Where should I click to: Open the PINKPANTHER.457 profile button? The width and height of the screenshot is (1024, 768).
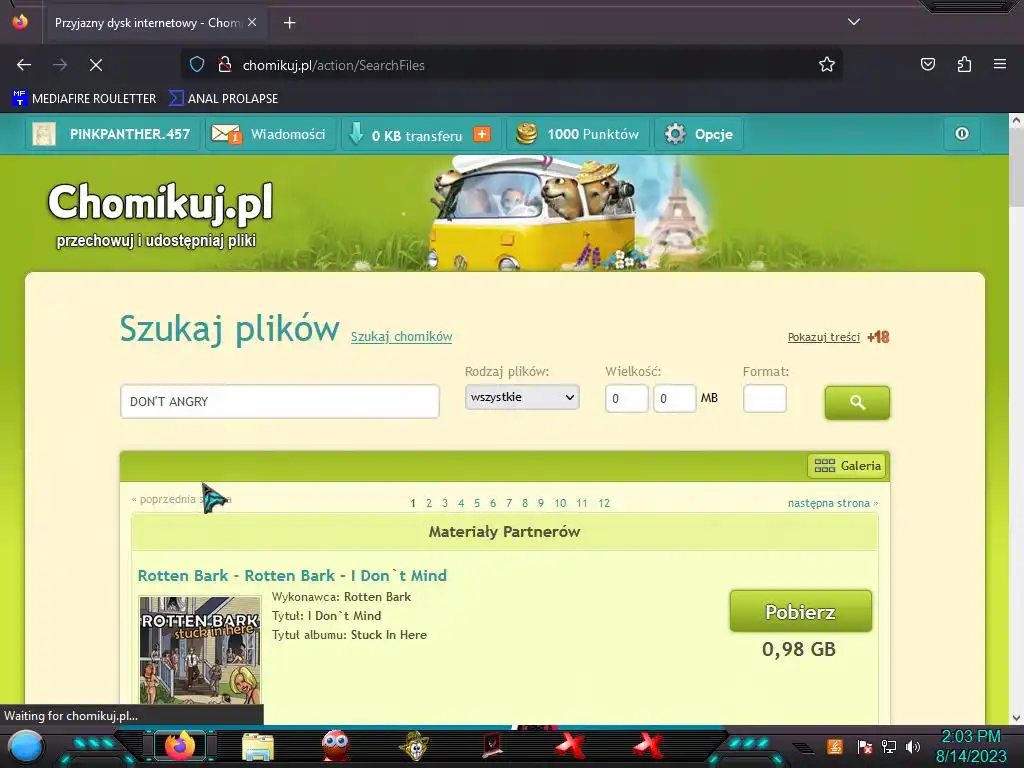(112, 134)
